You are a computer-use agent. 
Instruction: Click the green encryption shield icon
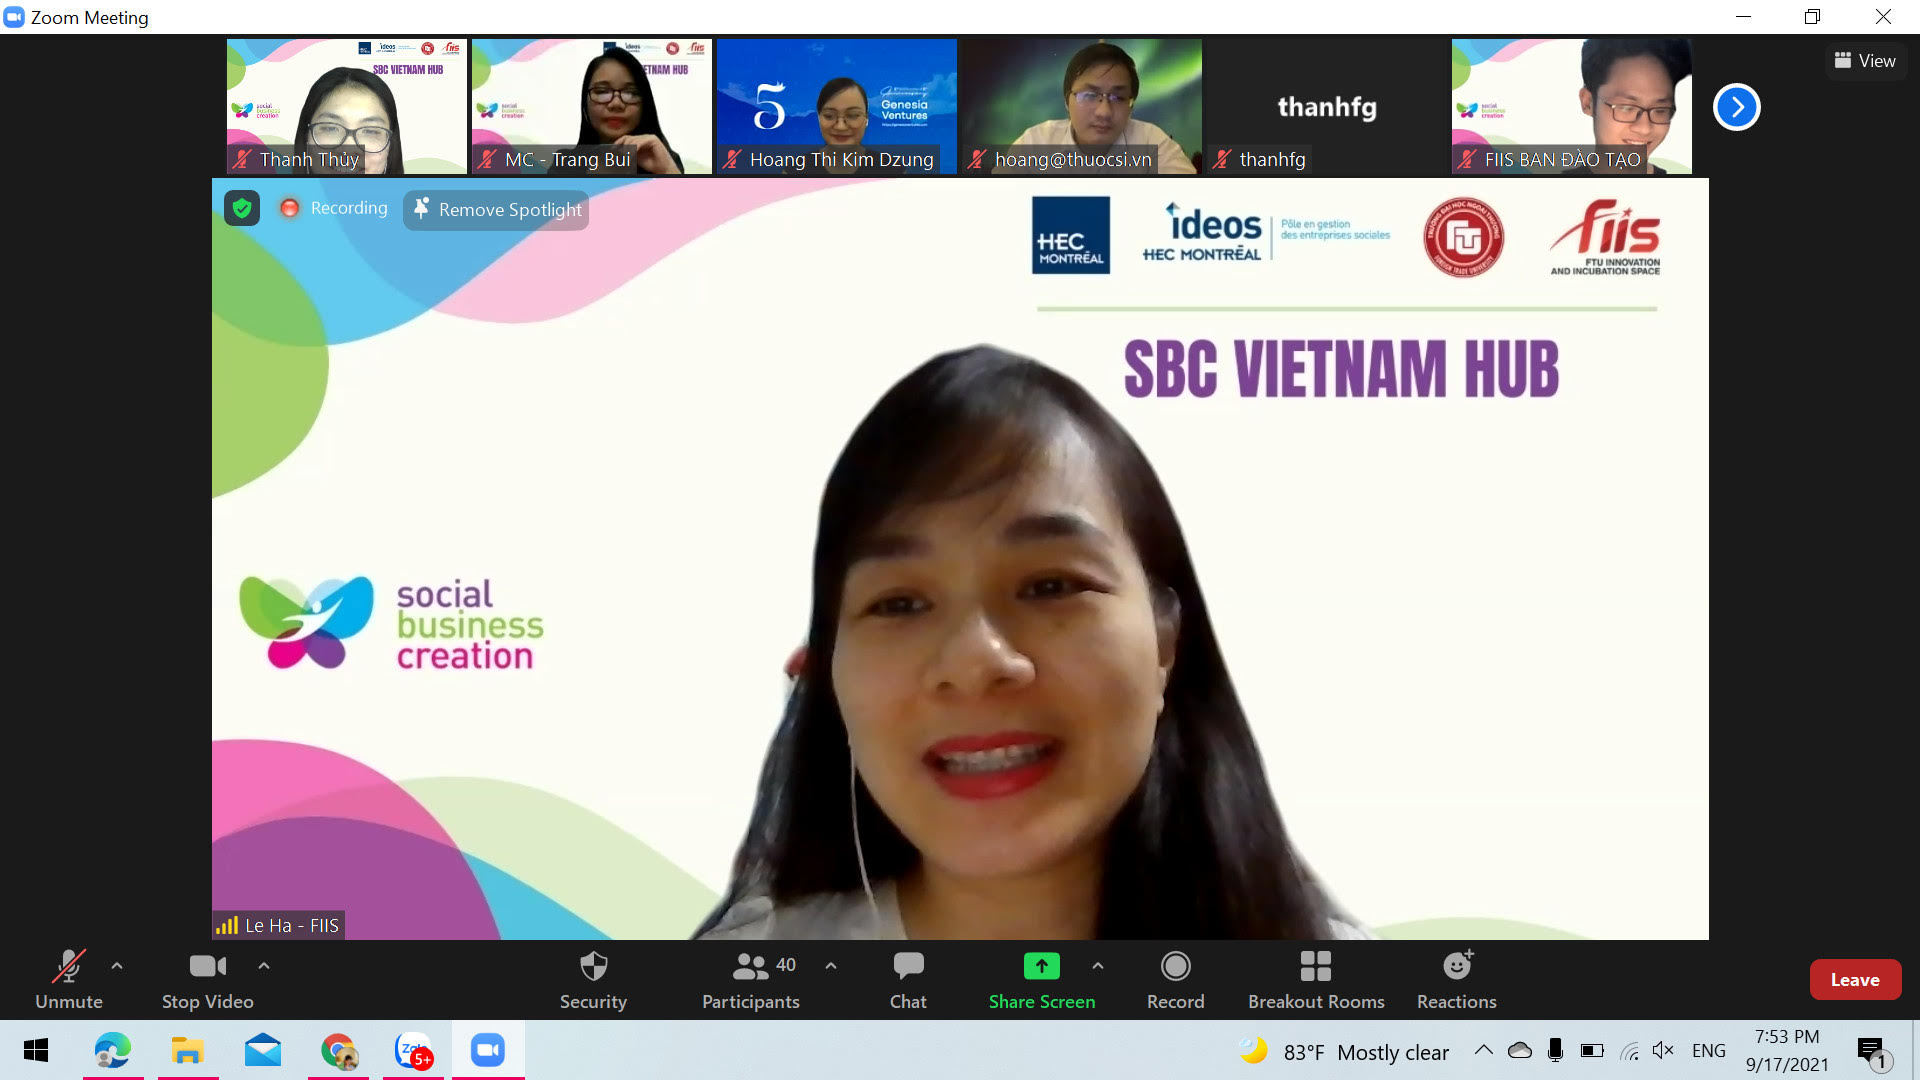coord(242,208)
